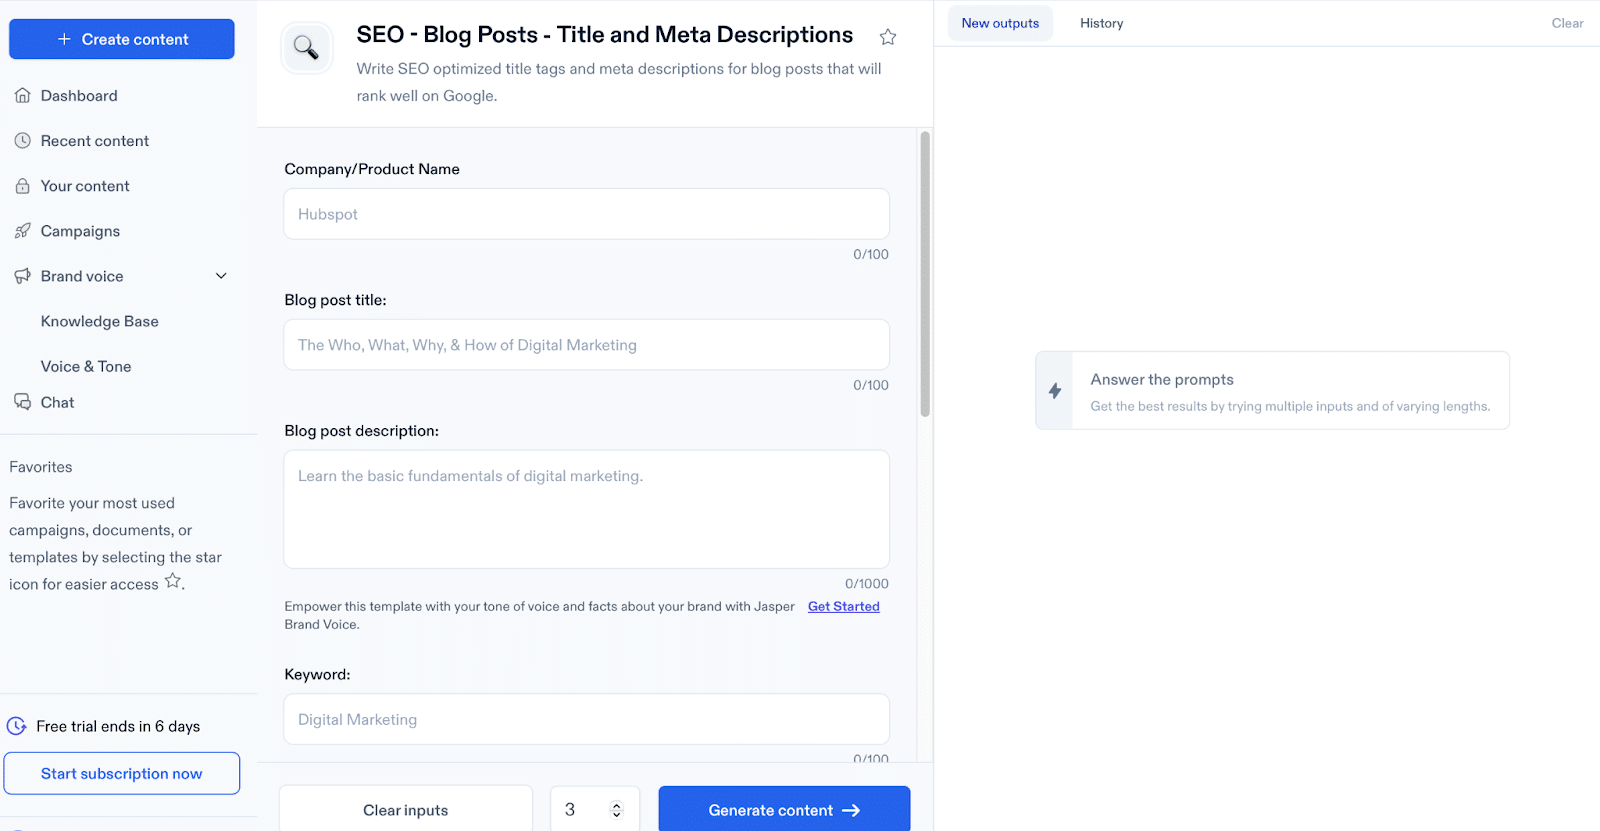The image size is (1600, 831).
Task: Switch to the New outputs tab
Action: [x=1000, y=23]
